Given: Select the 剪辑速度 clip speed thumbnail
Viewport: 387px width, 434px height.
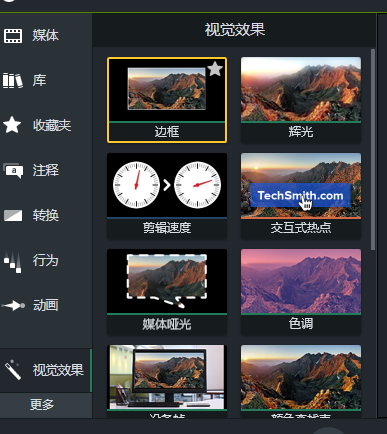Looking at the screenshot, I should click(x=167, y=185).
